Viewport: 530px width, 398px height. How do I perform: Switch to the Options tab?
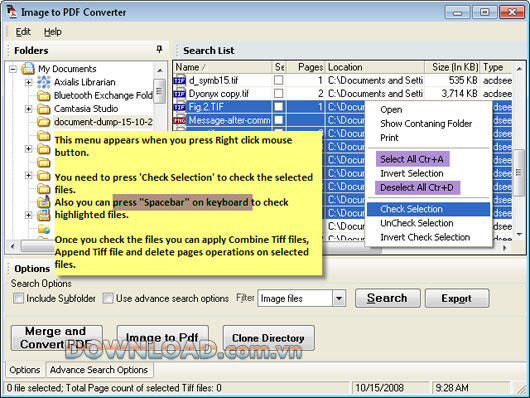click(x=25, y=370)
